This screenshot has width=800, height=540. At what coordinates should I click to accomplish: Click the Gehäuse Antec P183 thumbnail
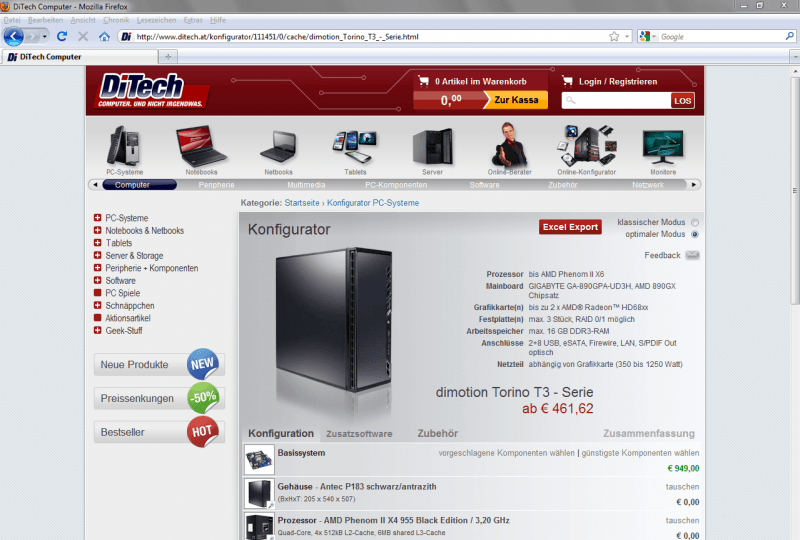pos(259,493)
